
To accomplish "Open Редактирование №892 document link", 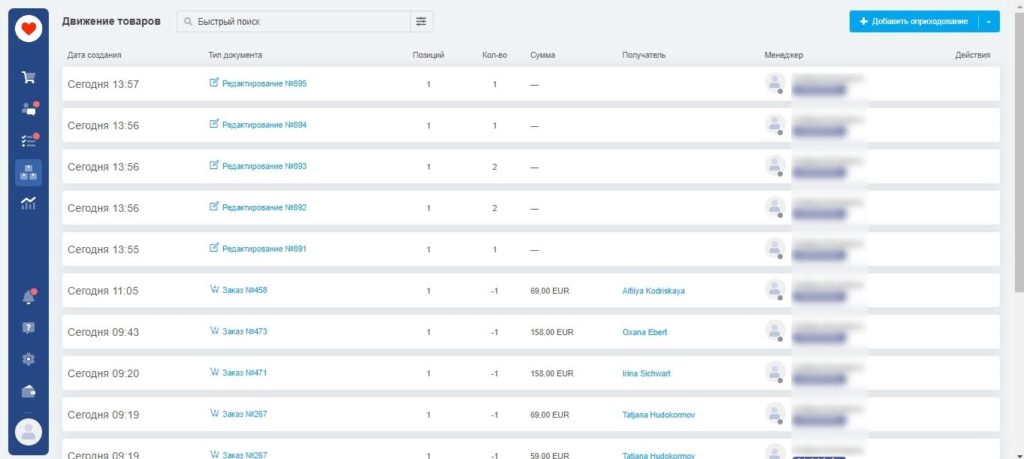I will pos(264,208).
